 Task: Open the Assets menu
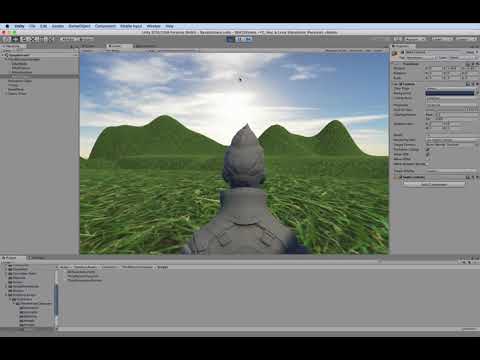click(x=58, y=26)
